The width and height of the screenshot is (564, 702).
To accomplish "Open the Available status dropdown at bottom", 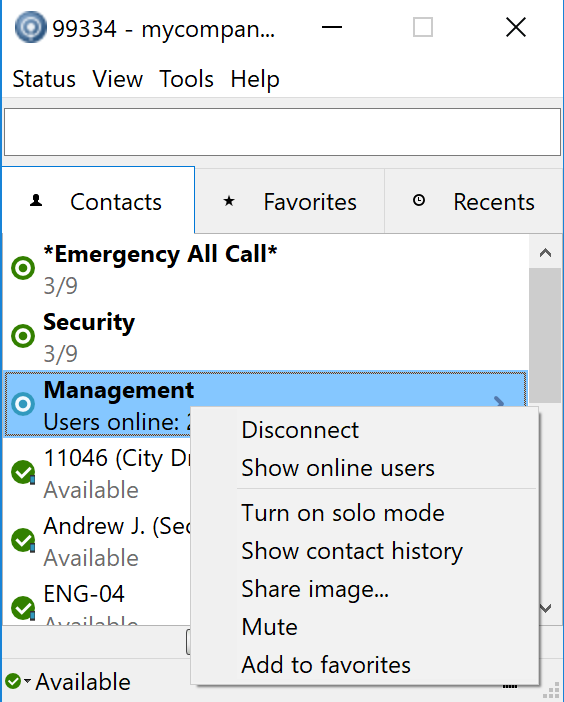I will point(19,681).
